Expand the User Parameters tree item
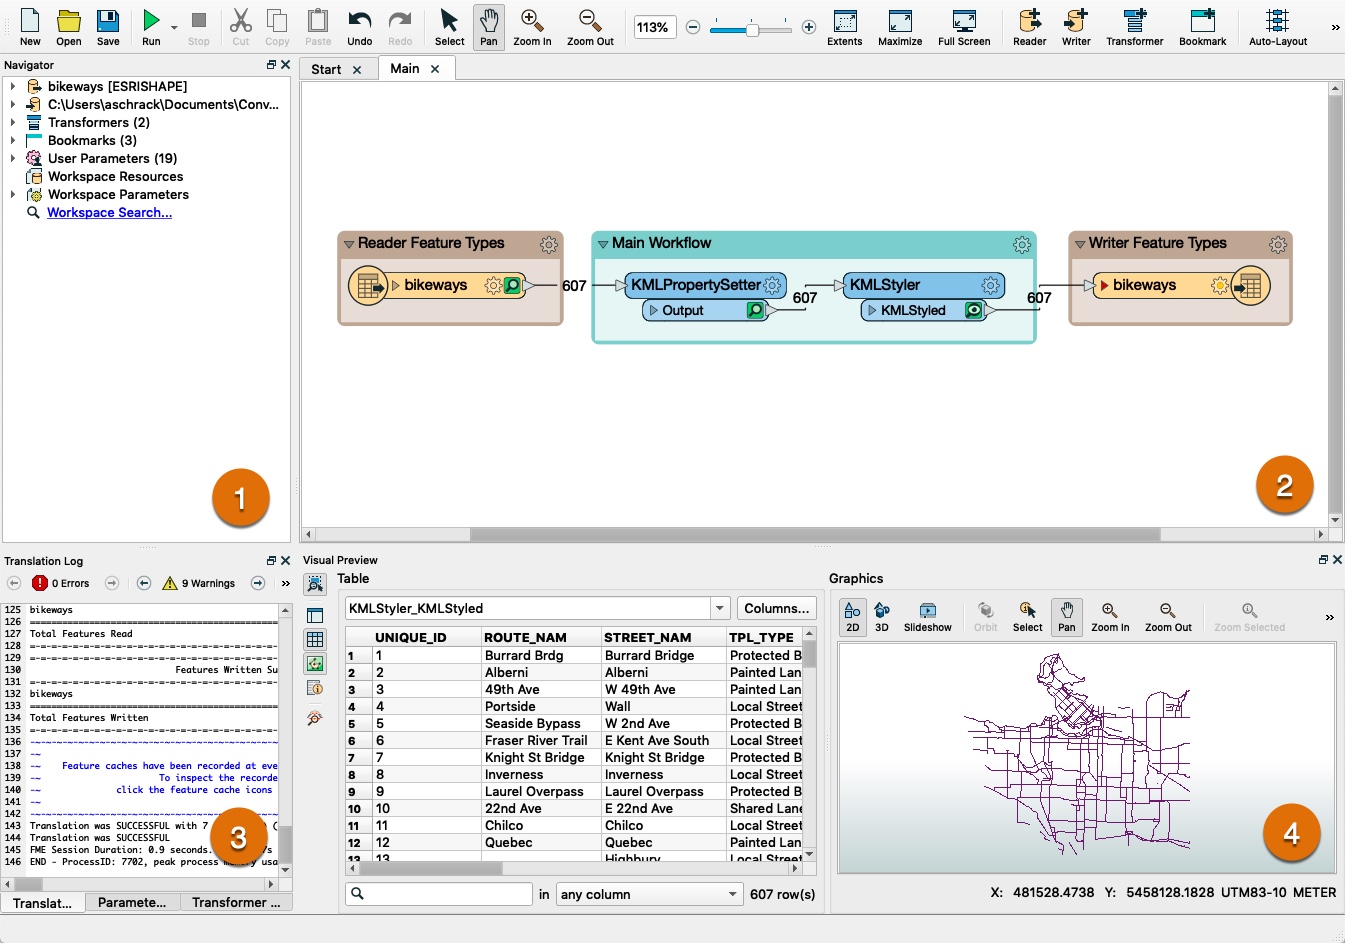Screen dimensions: 1345x943 [13, 158]
